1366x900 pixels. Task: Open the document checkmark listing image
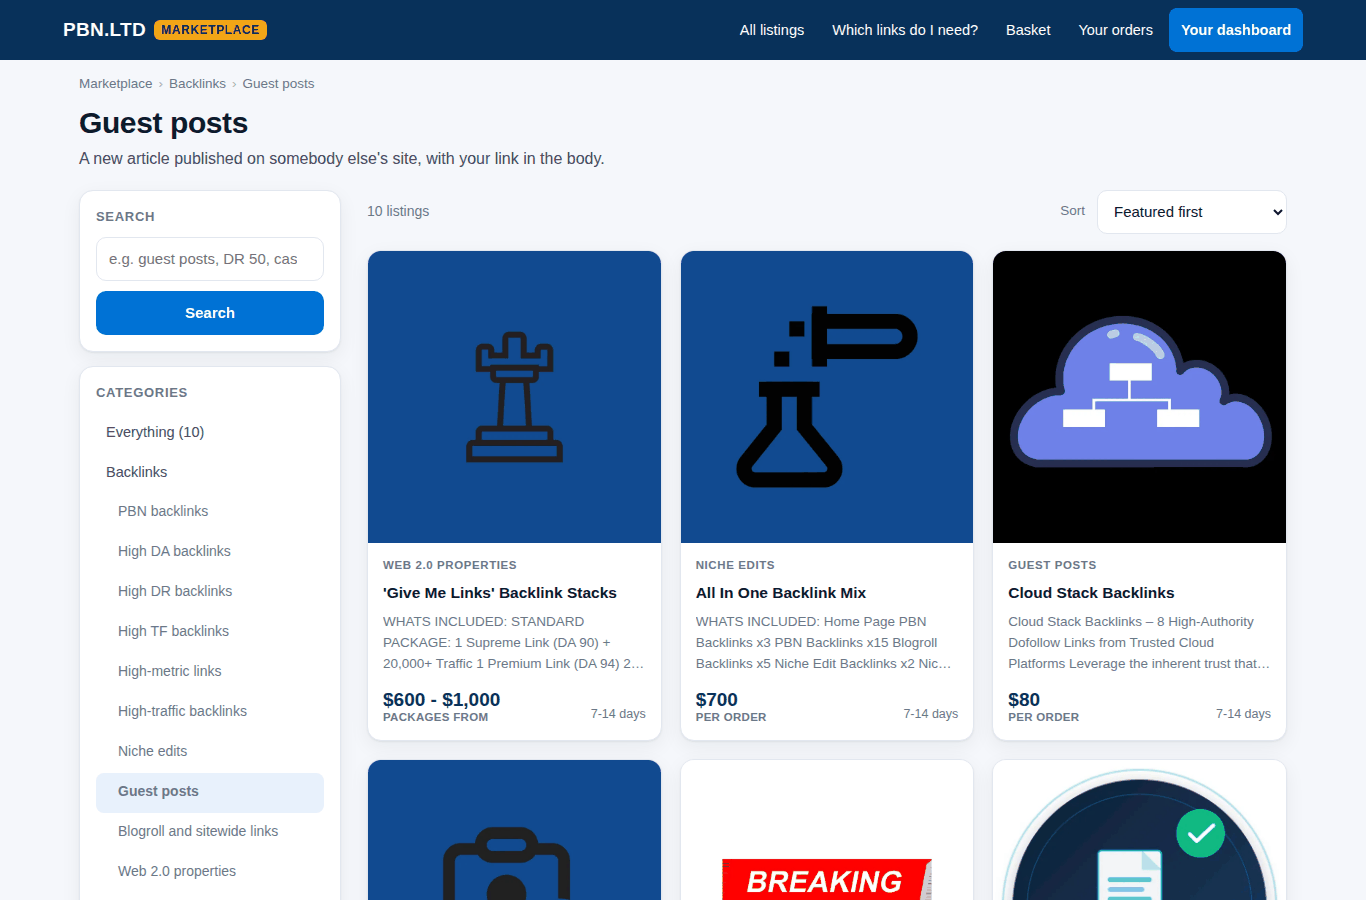tap(1139, 830)
